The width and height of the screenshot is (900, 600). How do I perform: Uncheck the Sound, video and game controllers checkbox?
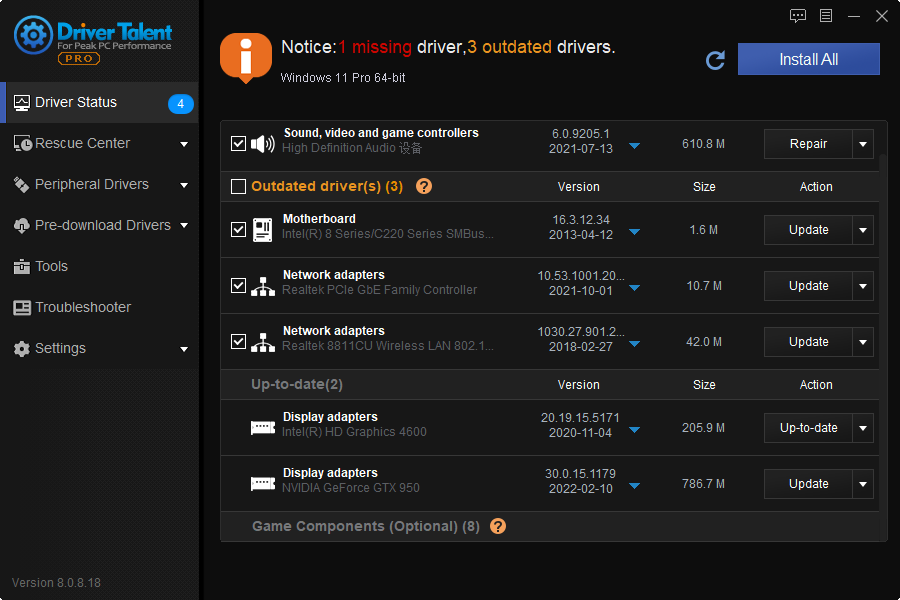click(x=238, y=142)
